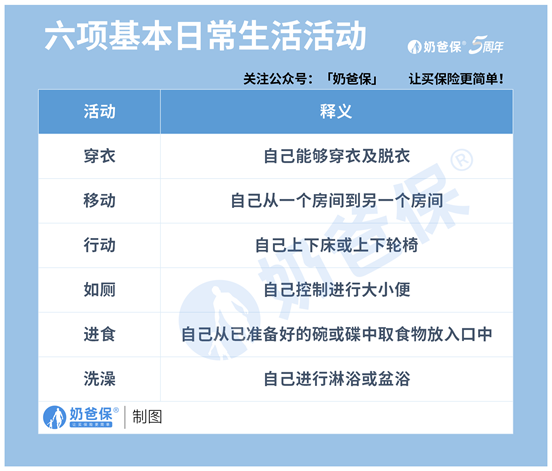Click the 移动 activity cell
Screen dimensions: 552x471
pyautogui.click(x=99, y=201)
